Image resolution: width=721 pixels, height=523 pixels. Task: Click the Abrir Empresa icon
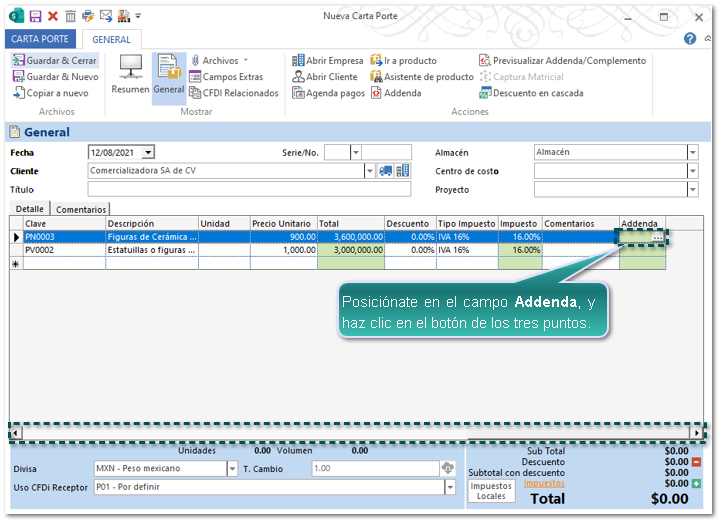pyautogui.click(x=298, y=60)
